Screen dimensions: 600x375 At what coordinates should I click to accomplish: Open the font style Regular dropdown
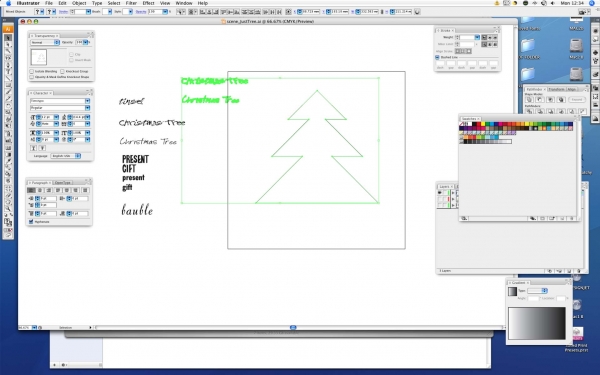88,108
